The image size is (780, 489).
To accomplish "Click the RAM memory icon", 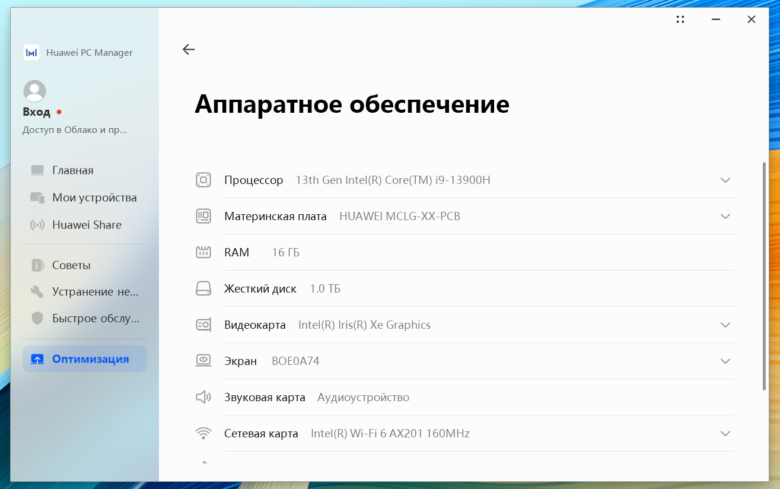I will pos(203,252).
